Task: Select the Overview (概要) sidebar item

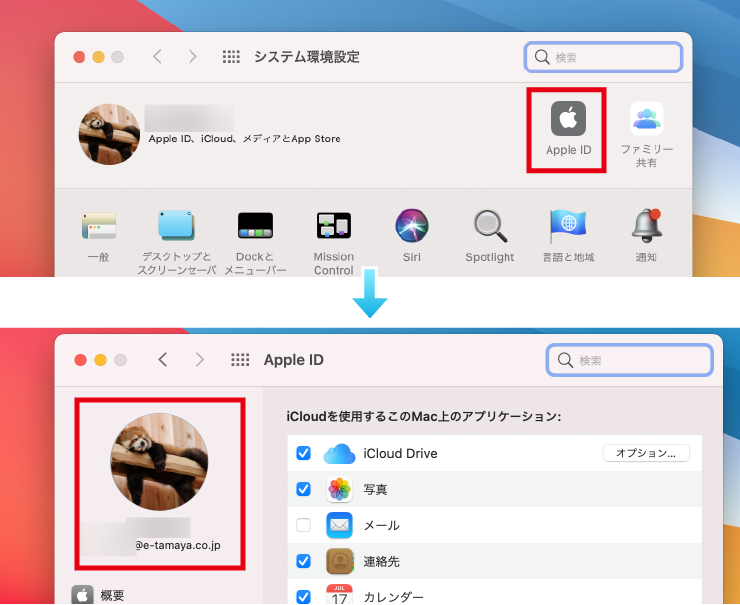Action: [x=98, y=595]
